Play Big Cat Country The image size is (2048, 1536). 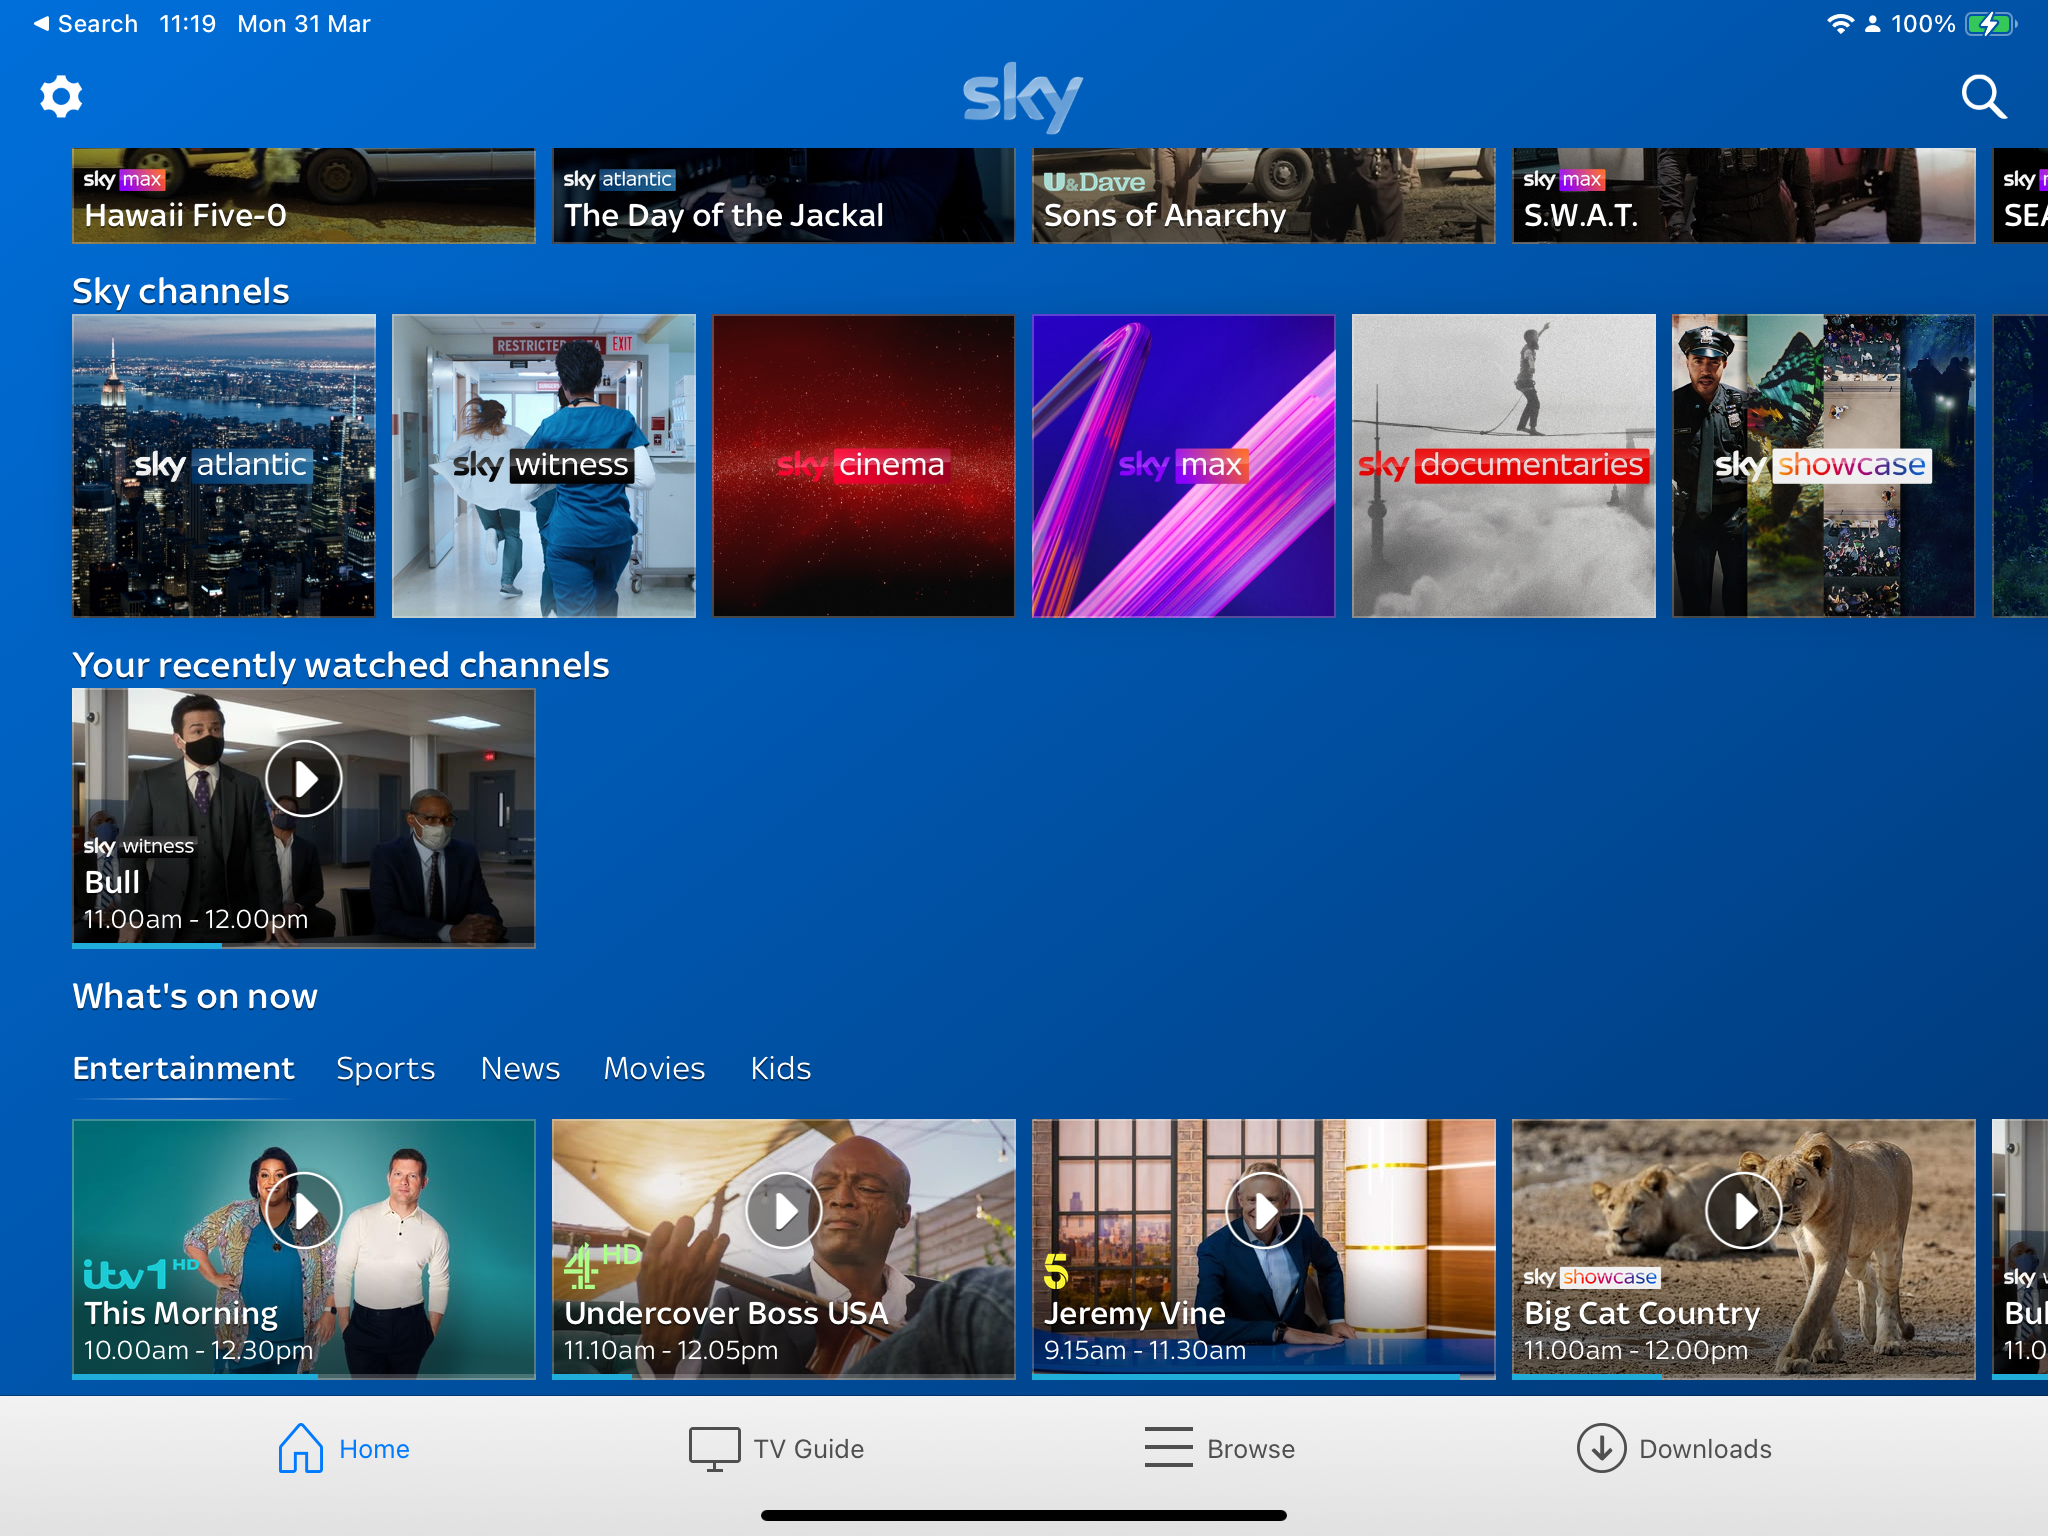1743,1211
